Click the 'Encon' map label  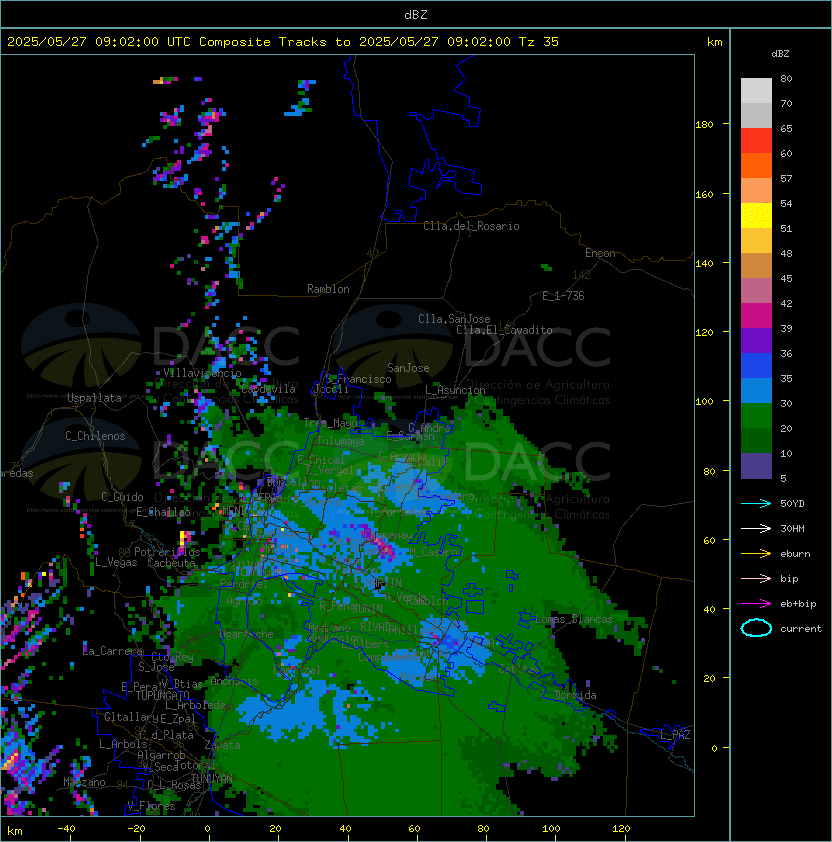click(600, 253)
